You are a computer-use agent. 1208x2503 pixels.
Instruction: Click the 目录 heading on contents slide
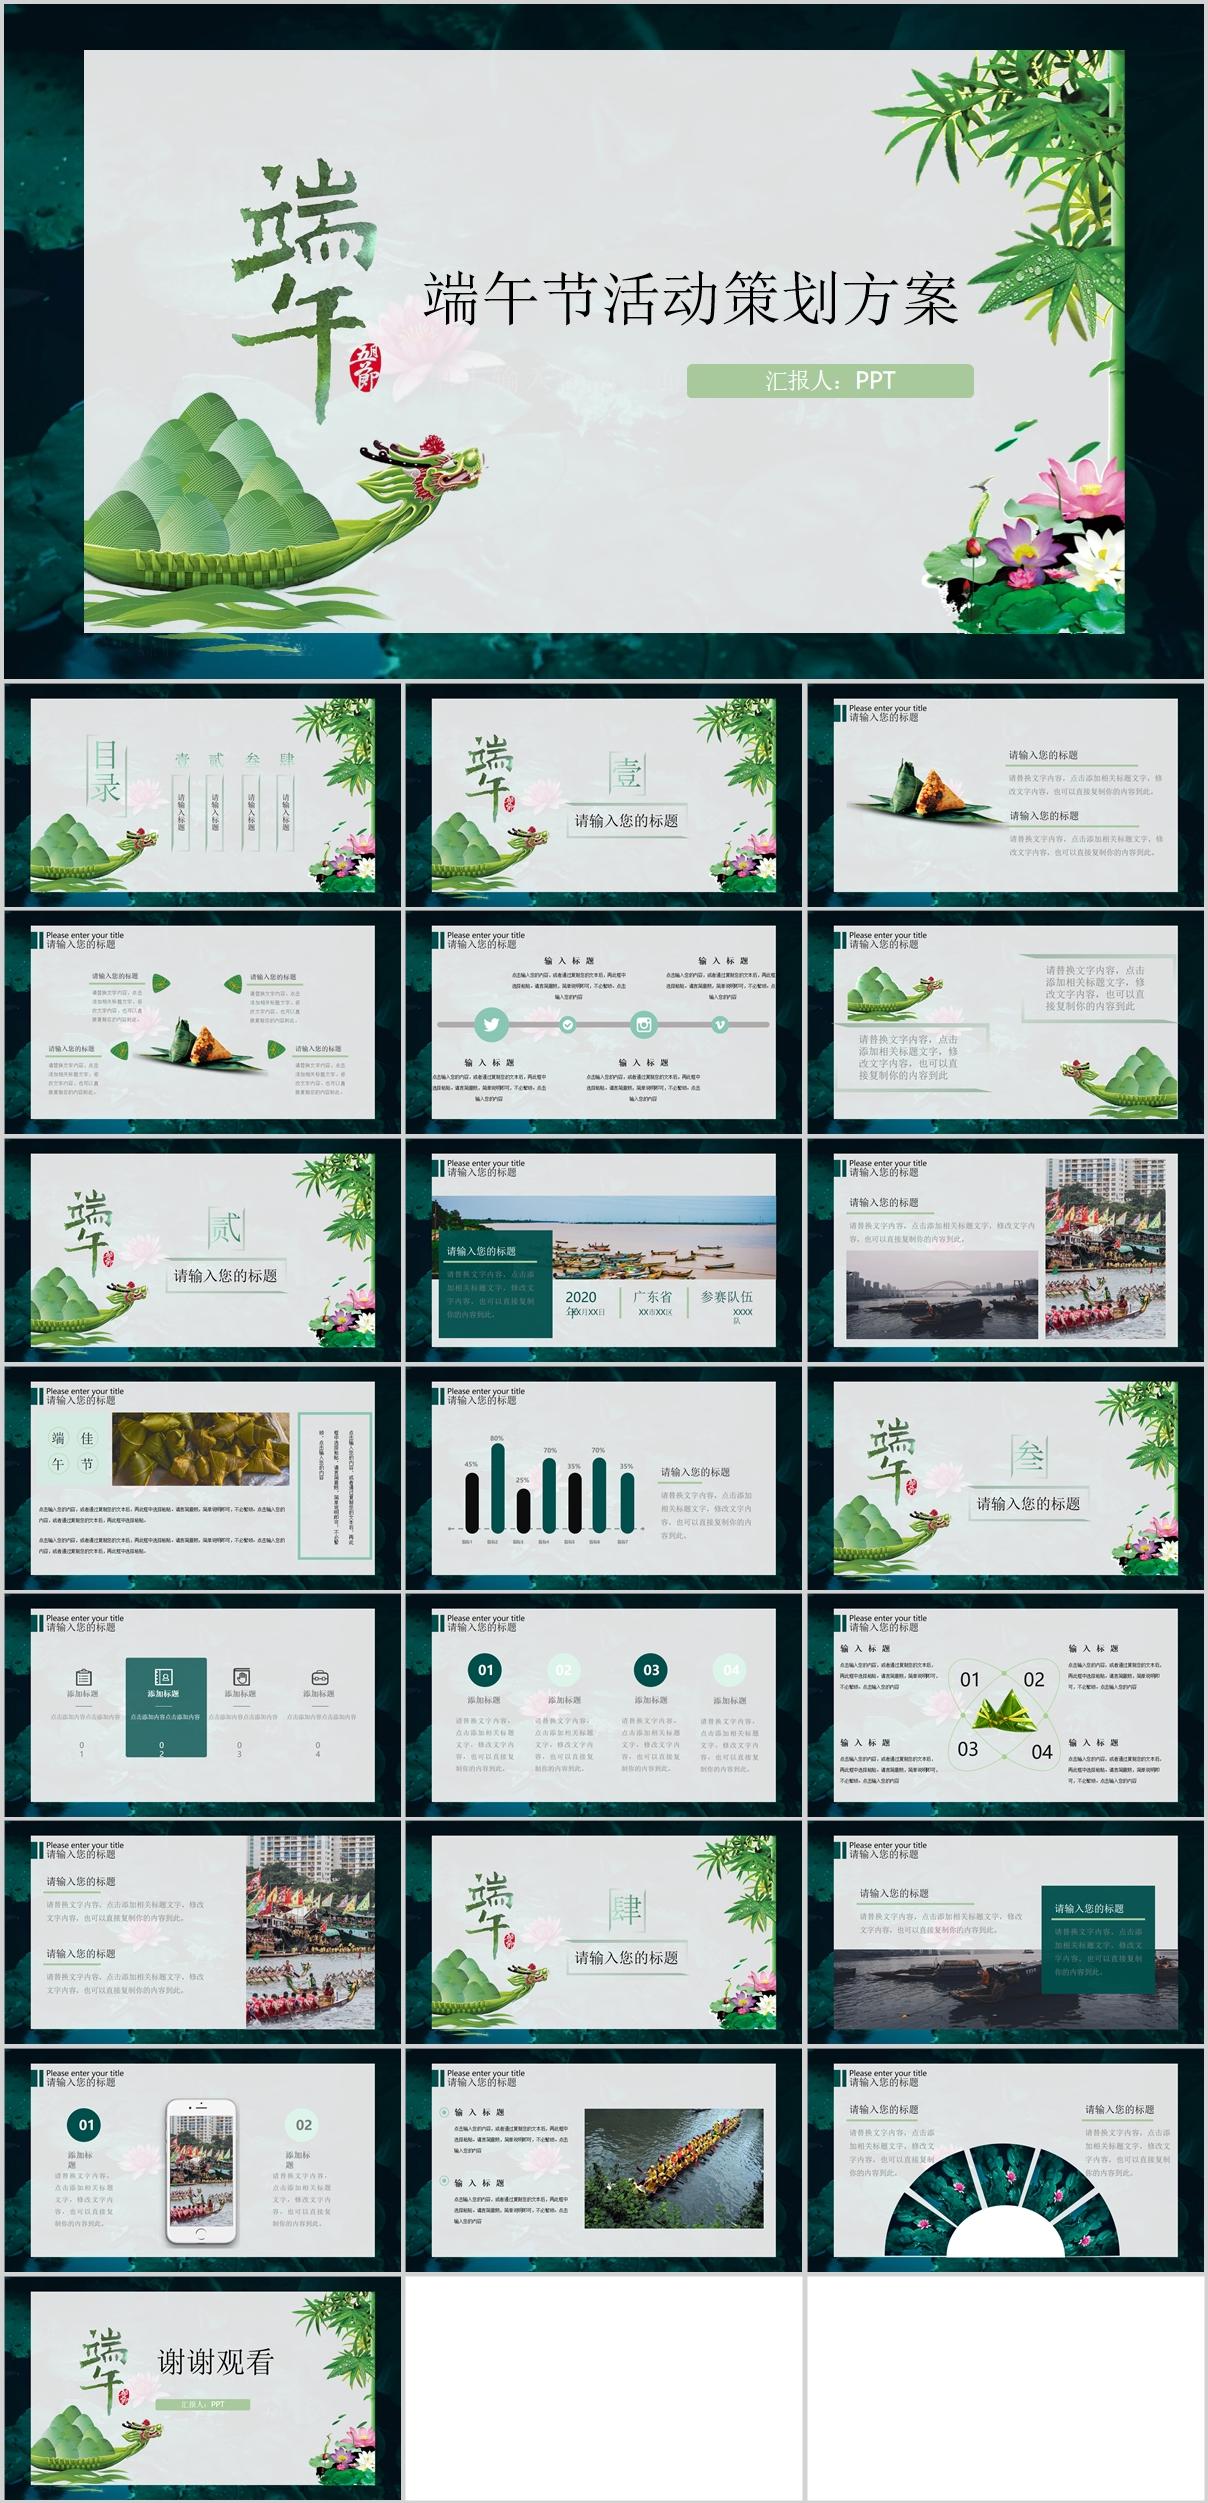[106, 772]
